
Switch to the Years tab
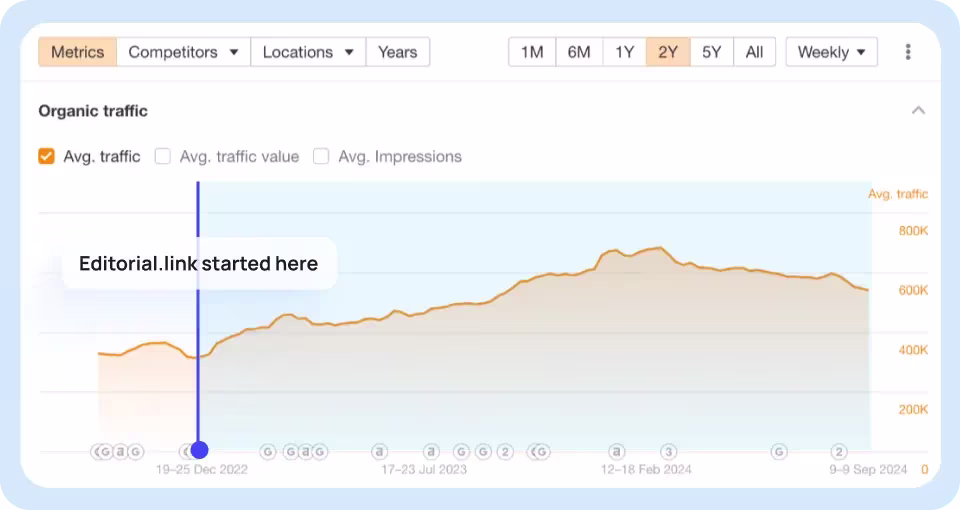(398, 52)
